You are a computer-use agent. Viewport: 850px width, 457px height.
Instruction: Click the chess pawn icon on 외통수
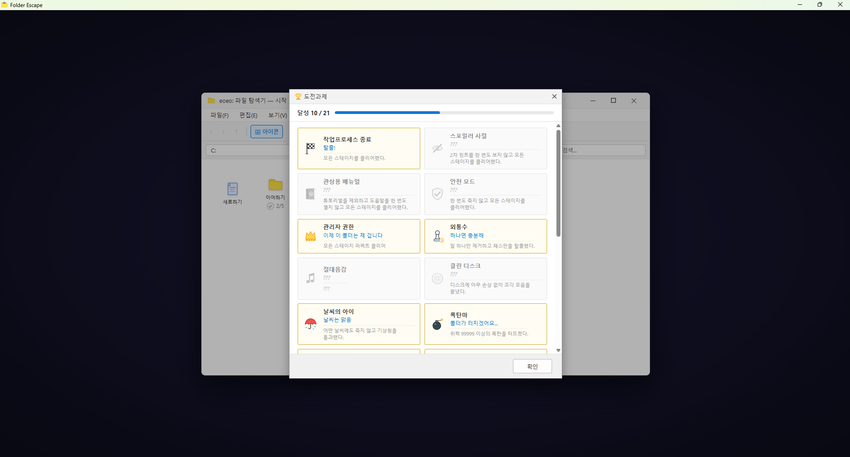tap(437, 236)
